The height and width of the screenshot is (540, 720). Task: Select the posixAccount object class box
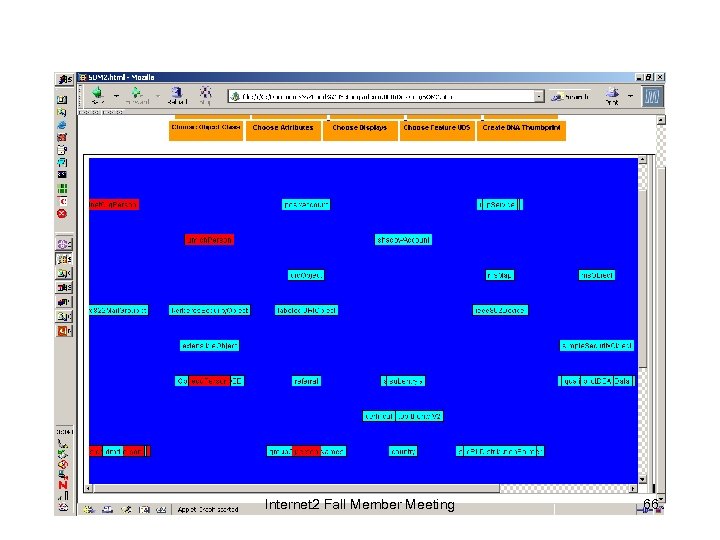click(x=306, y=204)
